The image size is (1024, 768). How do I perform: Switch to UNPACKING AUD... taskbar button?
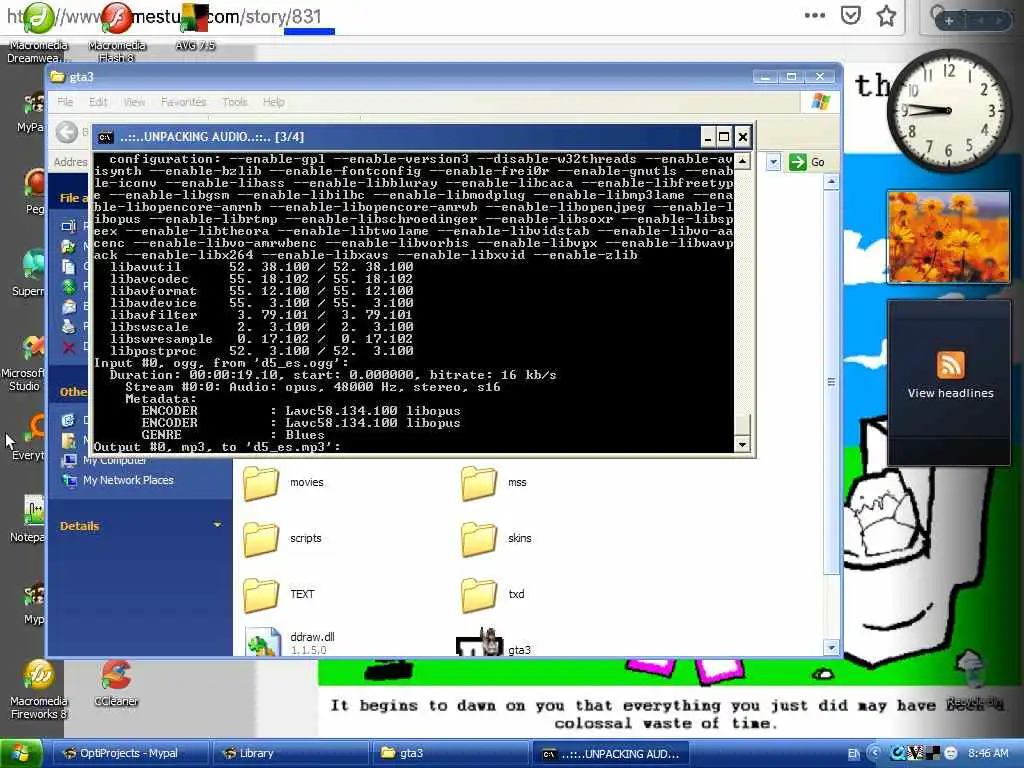click(x=611, y=754)
